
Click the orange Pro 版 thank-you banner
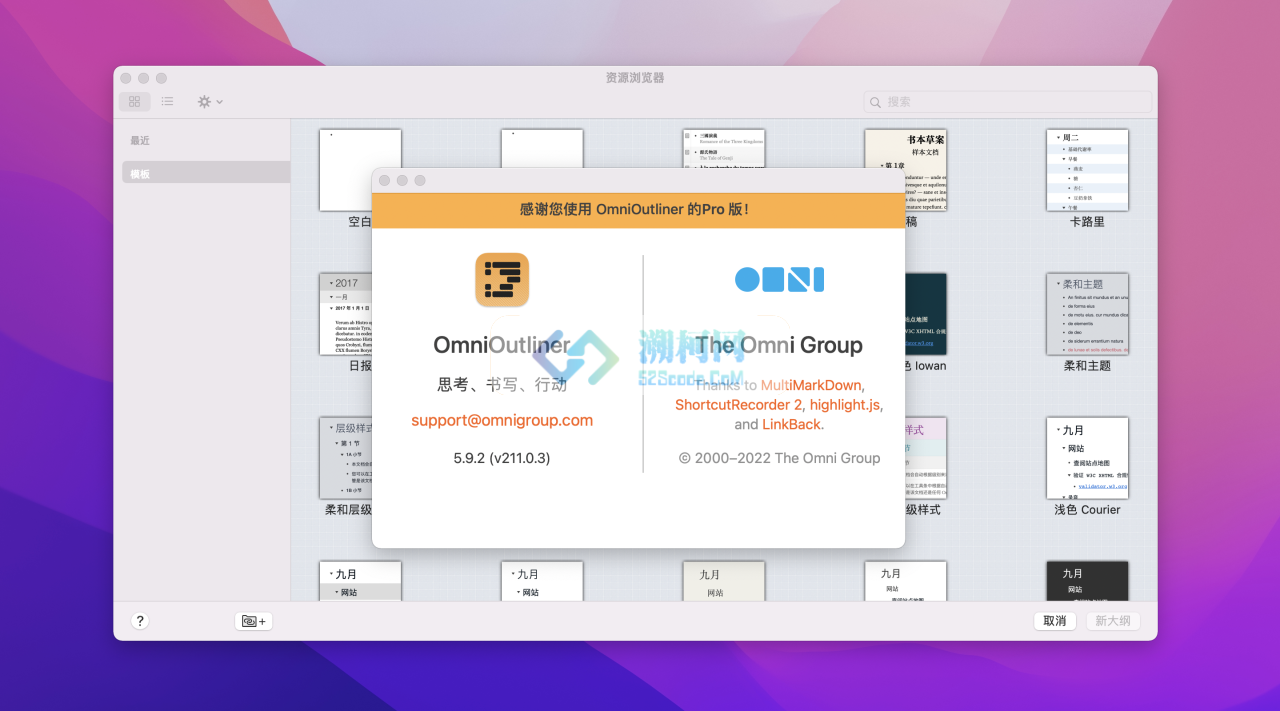[x=638, y=209]
